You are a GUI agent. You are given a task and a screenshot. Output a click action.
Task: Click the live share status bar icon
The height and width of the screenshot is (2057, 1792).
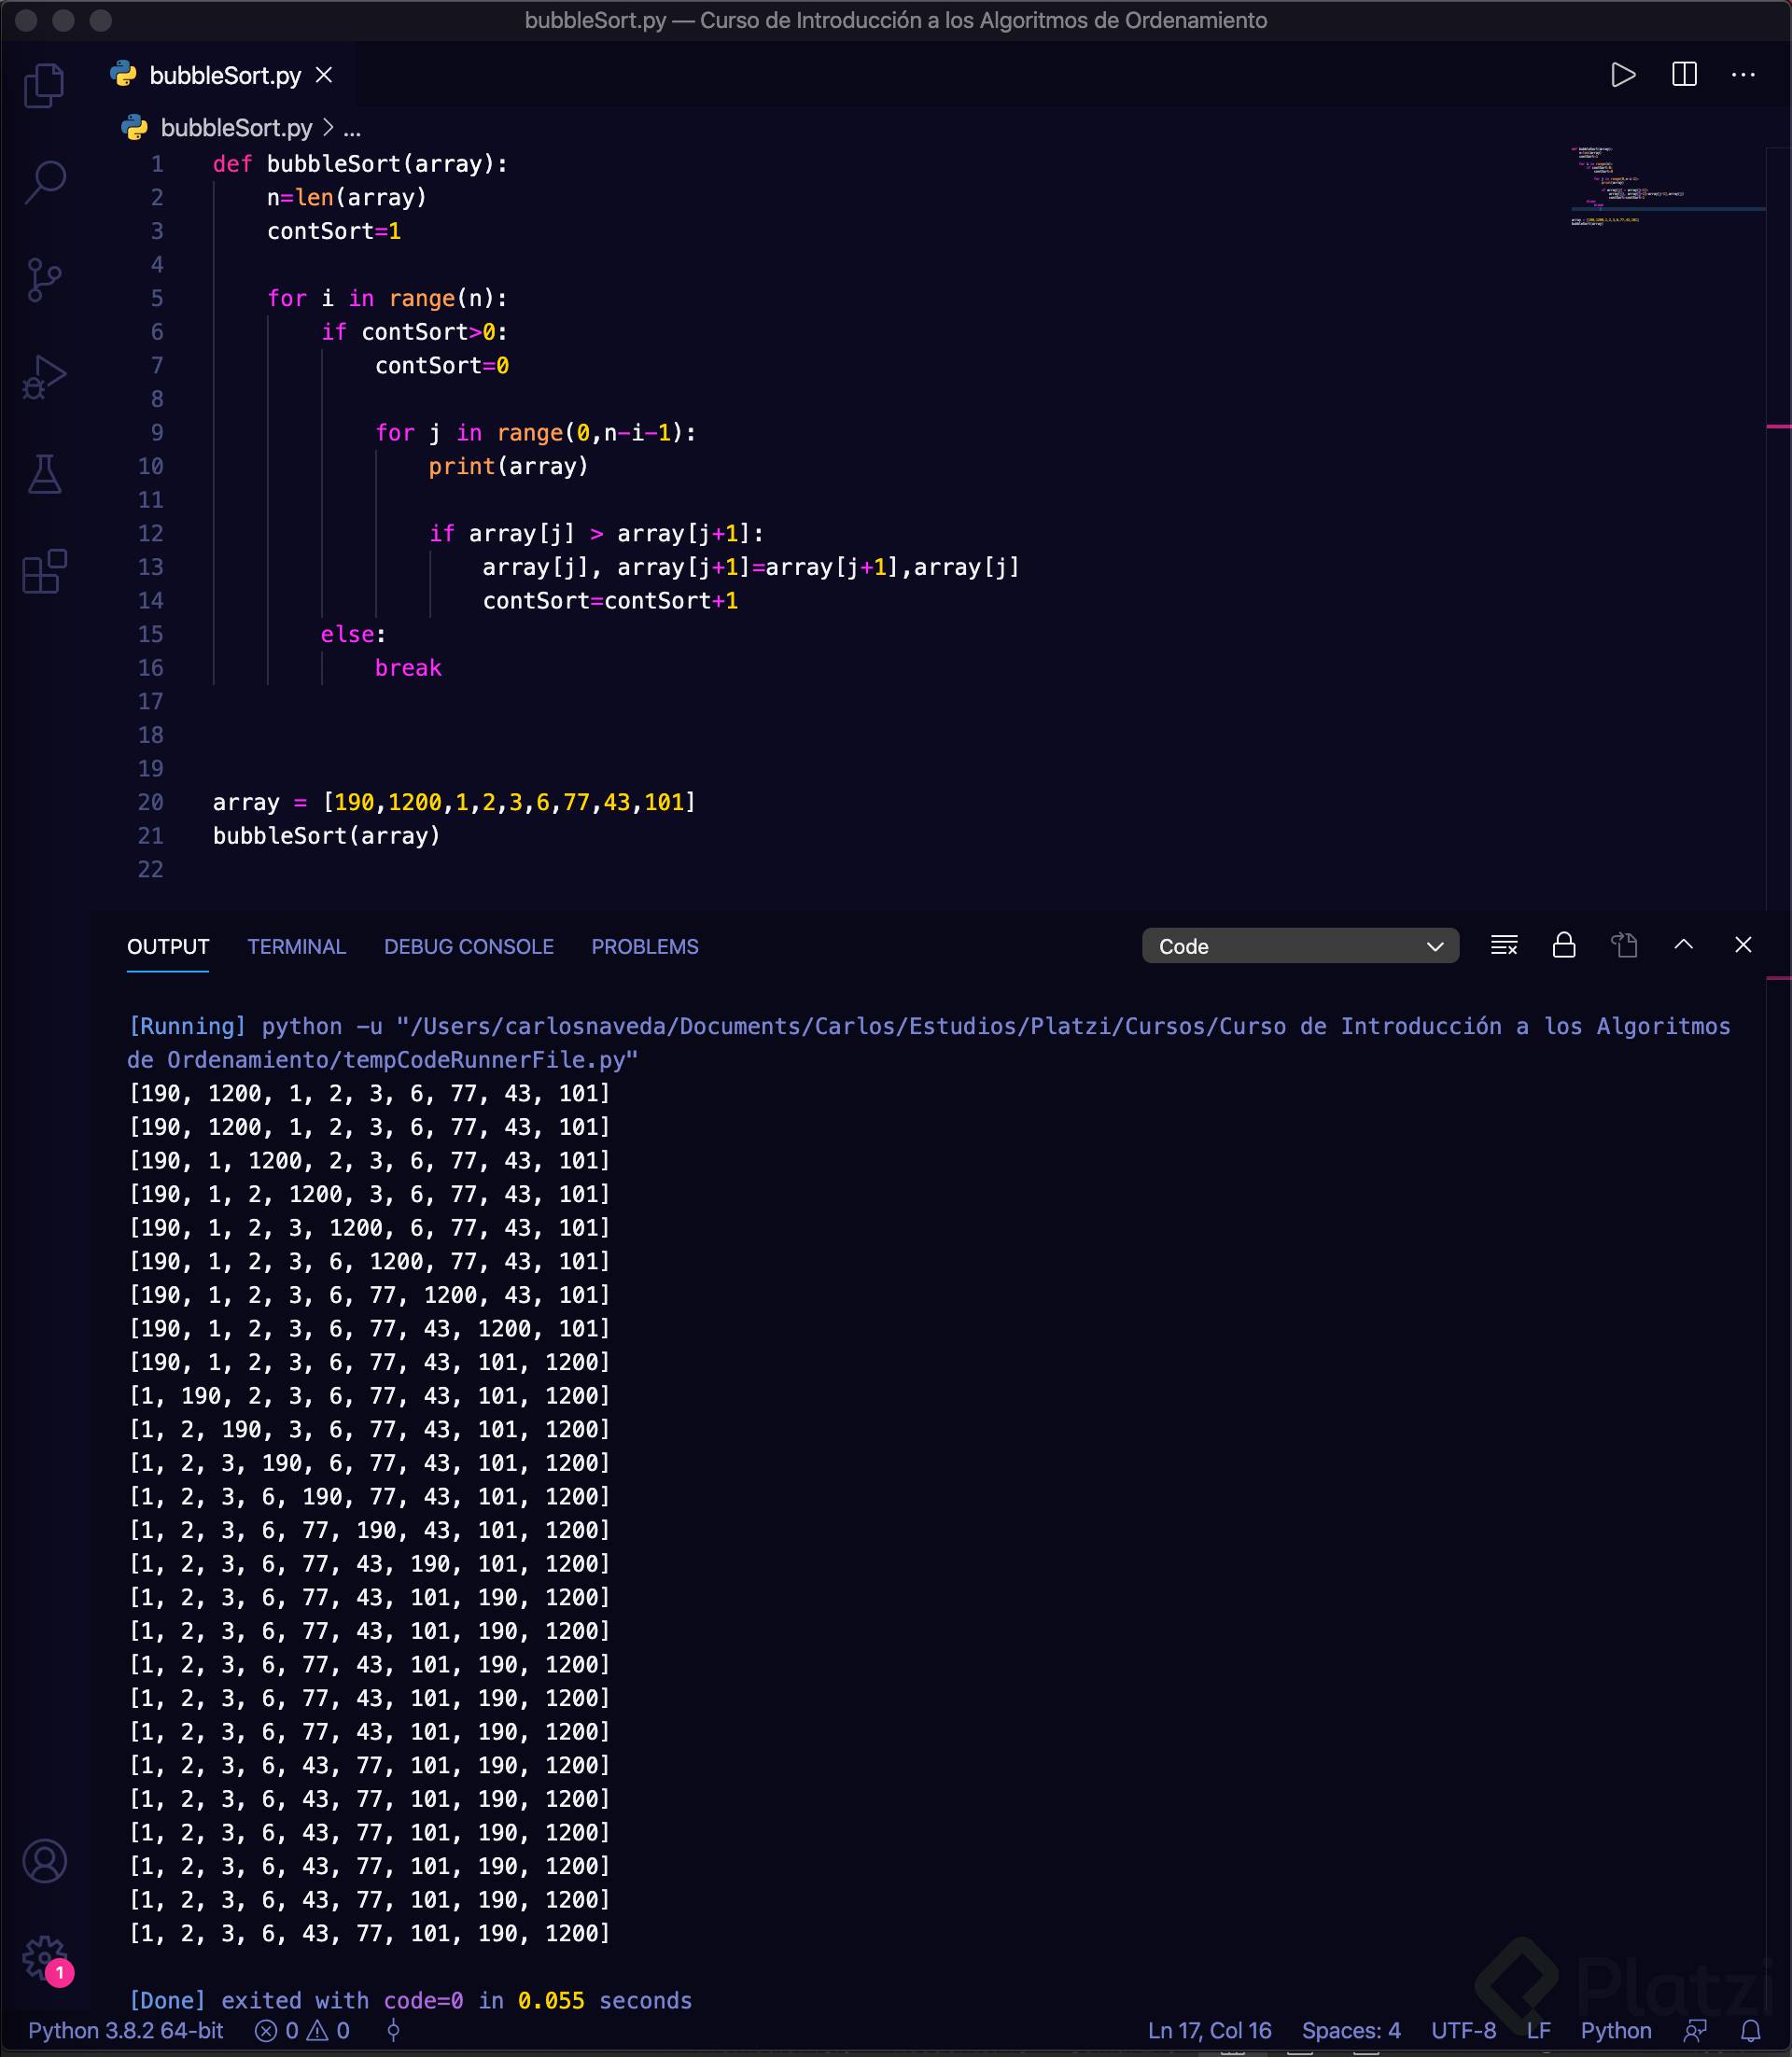pos(393,2031)
